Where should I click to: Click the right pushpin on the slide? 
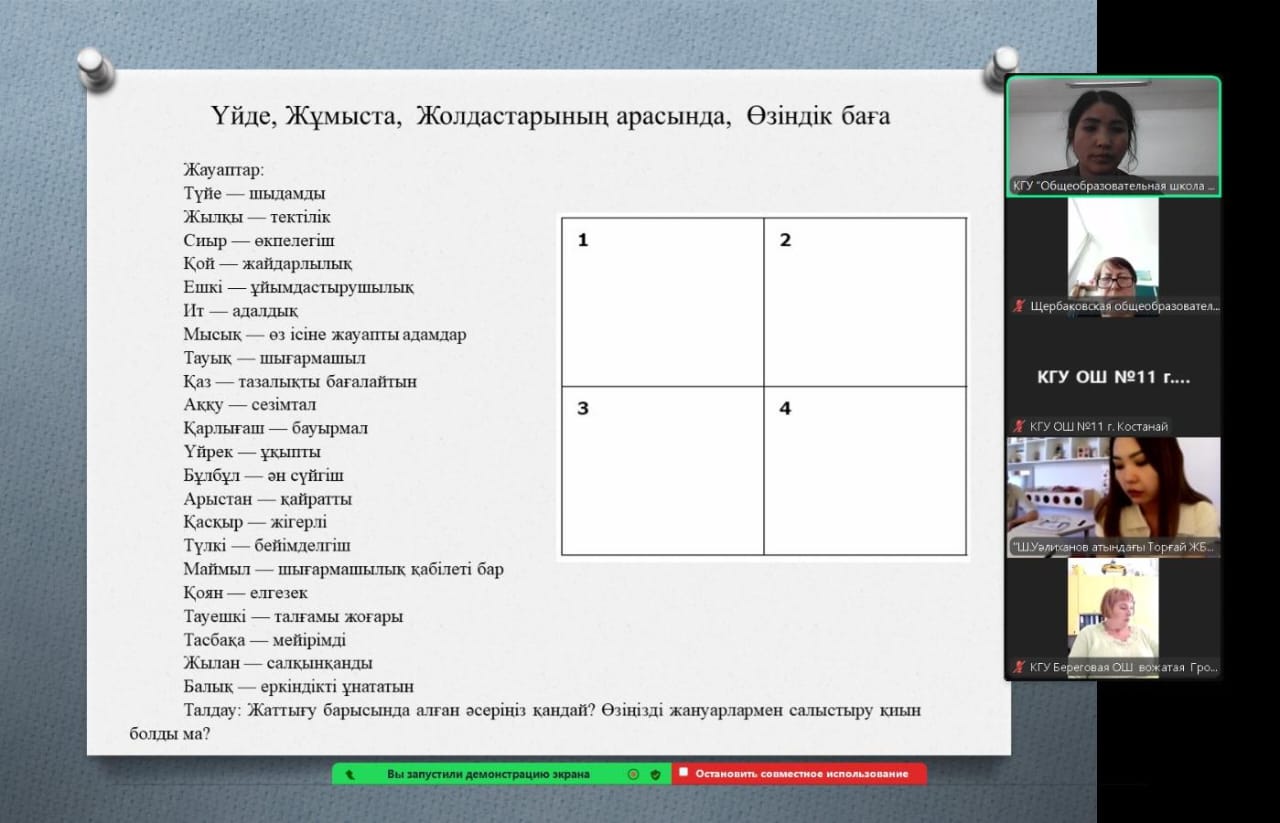point(1000,66)
